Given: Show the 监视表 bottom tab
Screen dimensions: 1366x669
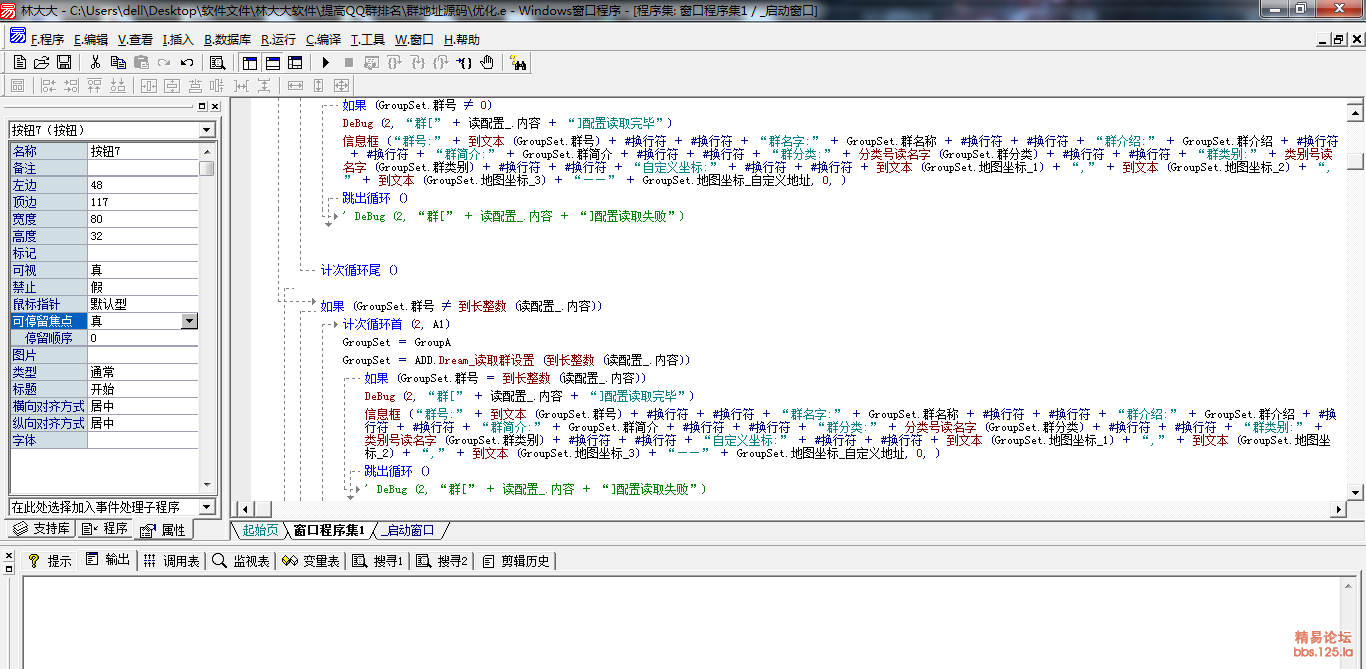Looking at the screenshot, I should click(x=240, y=561).
